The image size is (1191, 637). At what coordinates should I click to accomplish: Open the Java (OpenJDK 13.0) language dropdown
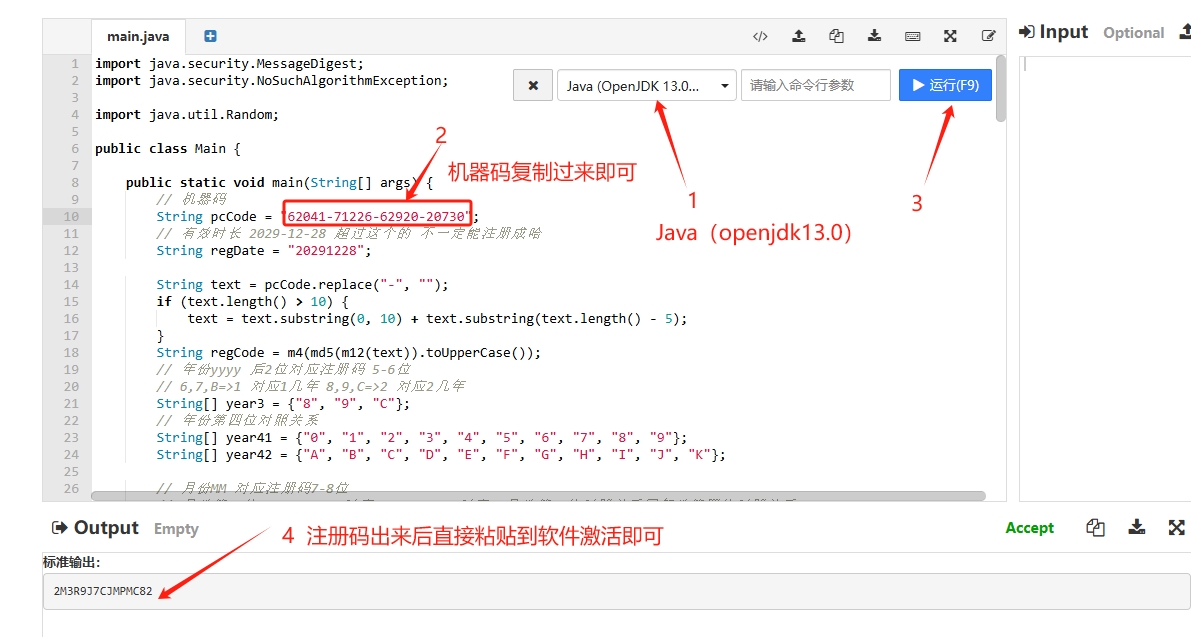[646, 86]
